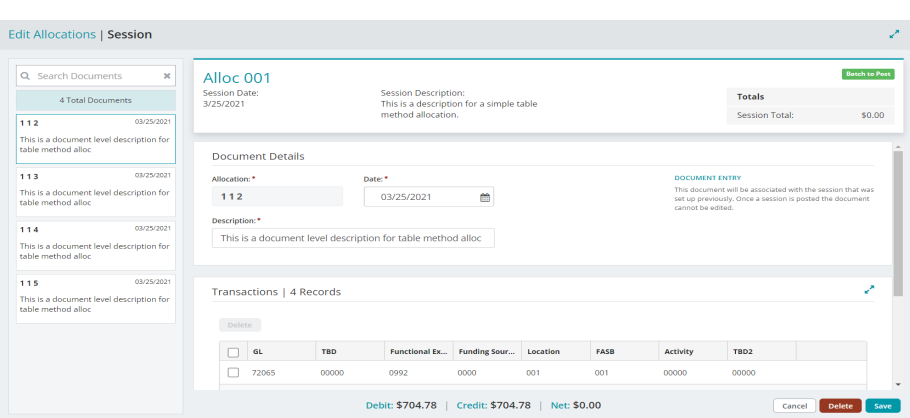Click the red Delete button in footer
This screenshot has width=910, height=418.
pyautogui.click(x=840, y=406)
